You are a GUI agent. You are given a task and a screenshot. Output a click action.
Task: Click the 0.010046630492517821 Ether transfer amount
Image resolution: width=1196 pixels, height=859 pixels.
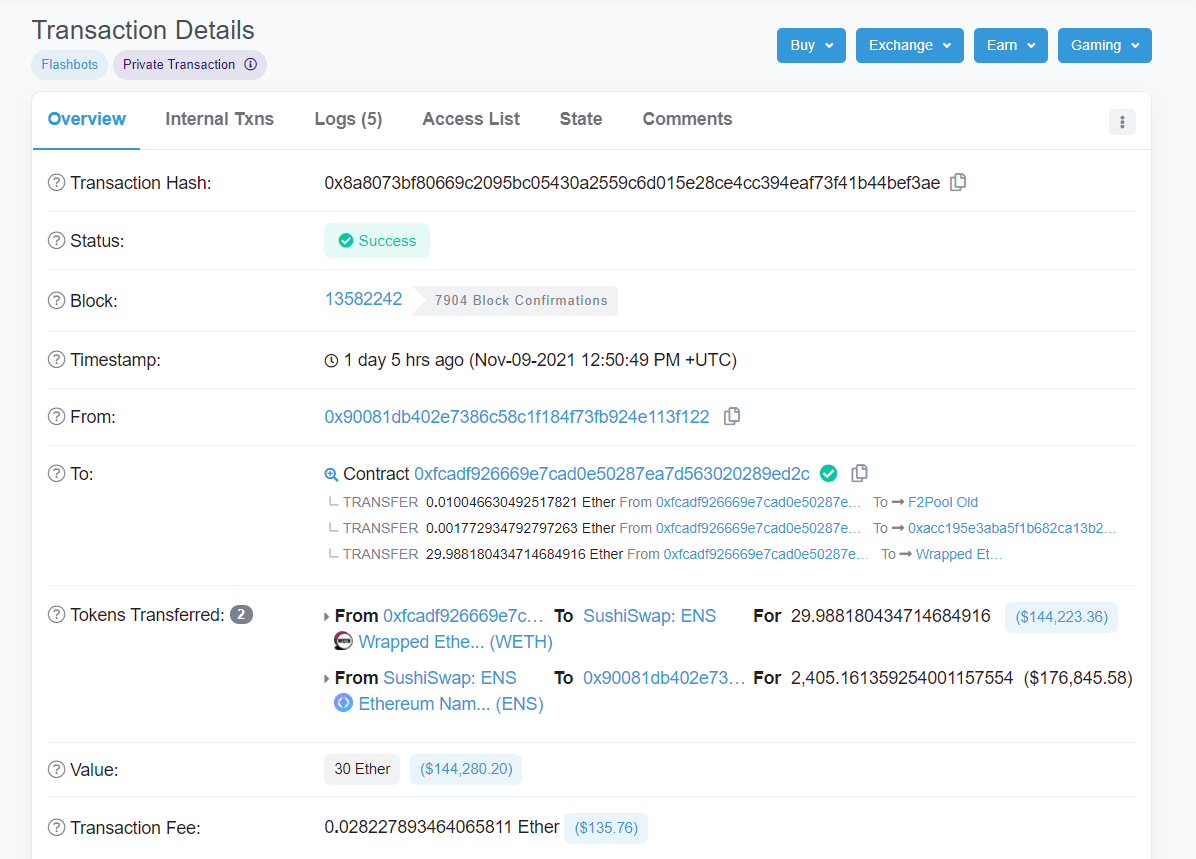coord(520,502)
